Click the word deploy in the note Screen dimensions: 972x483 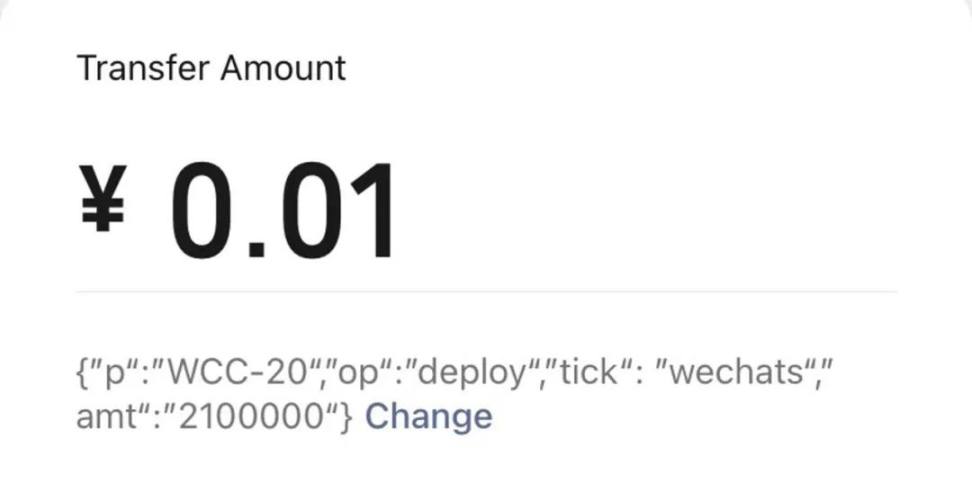tap(472, 374)
